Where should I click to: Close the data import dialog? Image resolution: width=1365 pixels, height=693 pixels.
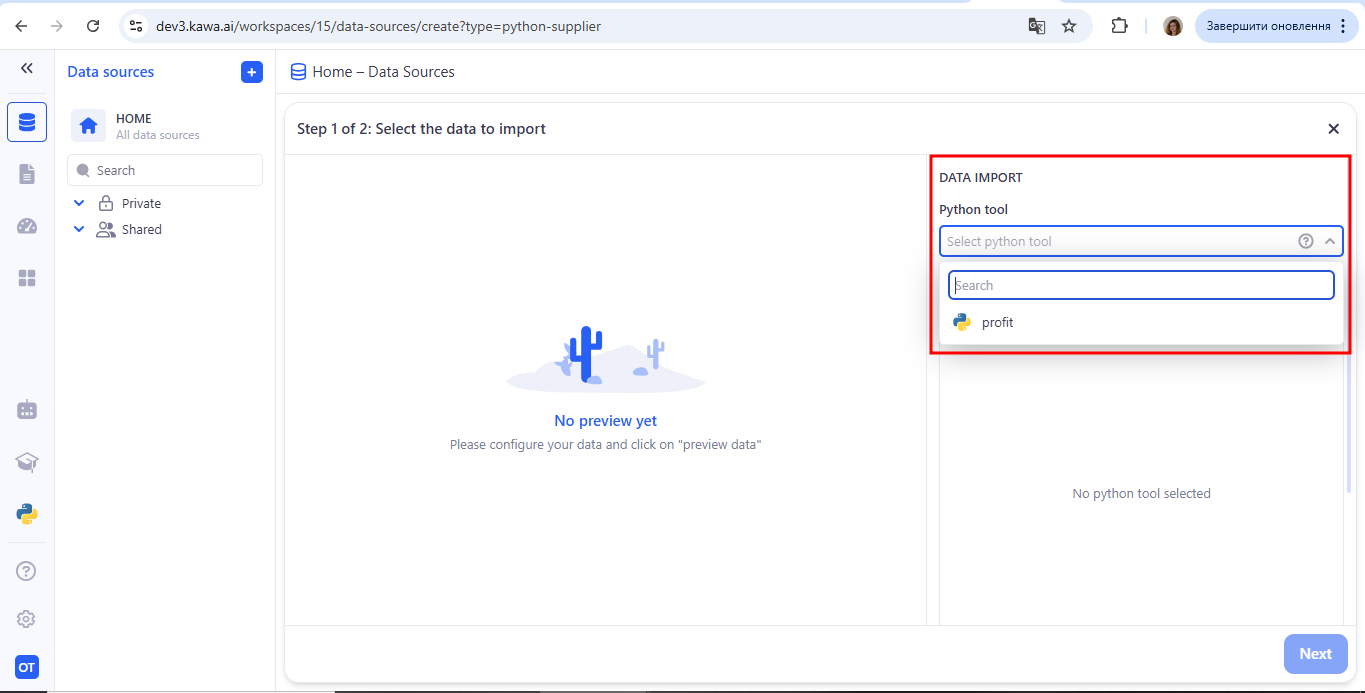(x=1333, y=129)
